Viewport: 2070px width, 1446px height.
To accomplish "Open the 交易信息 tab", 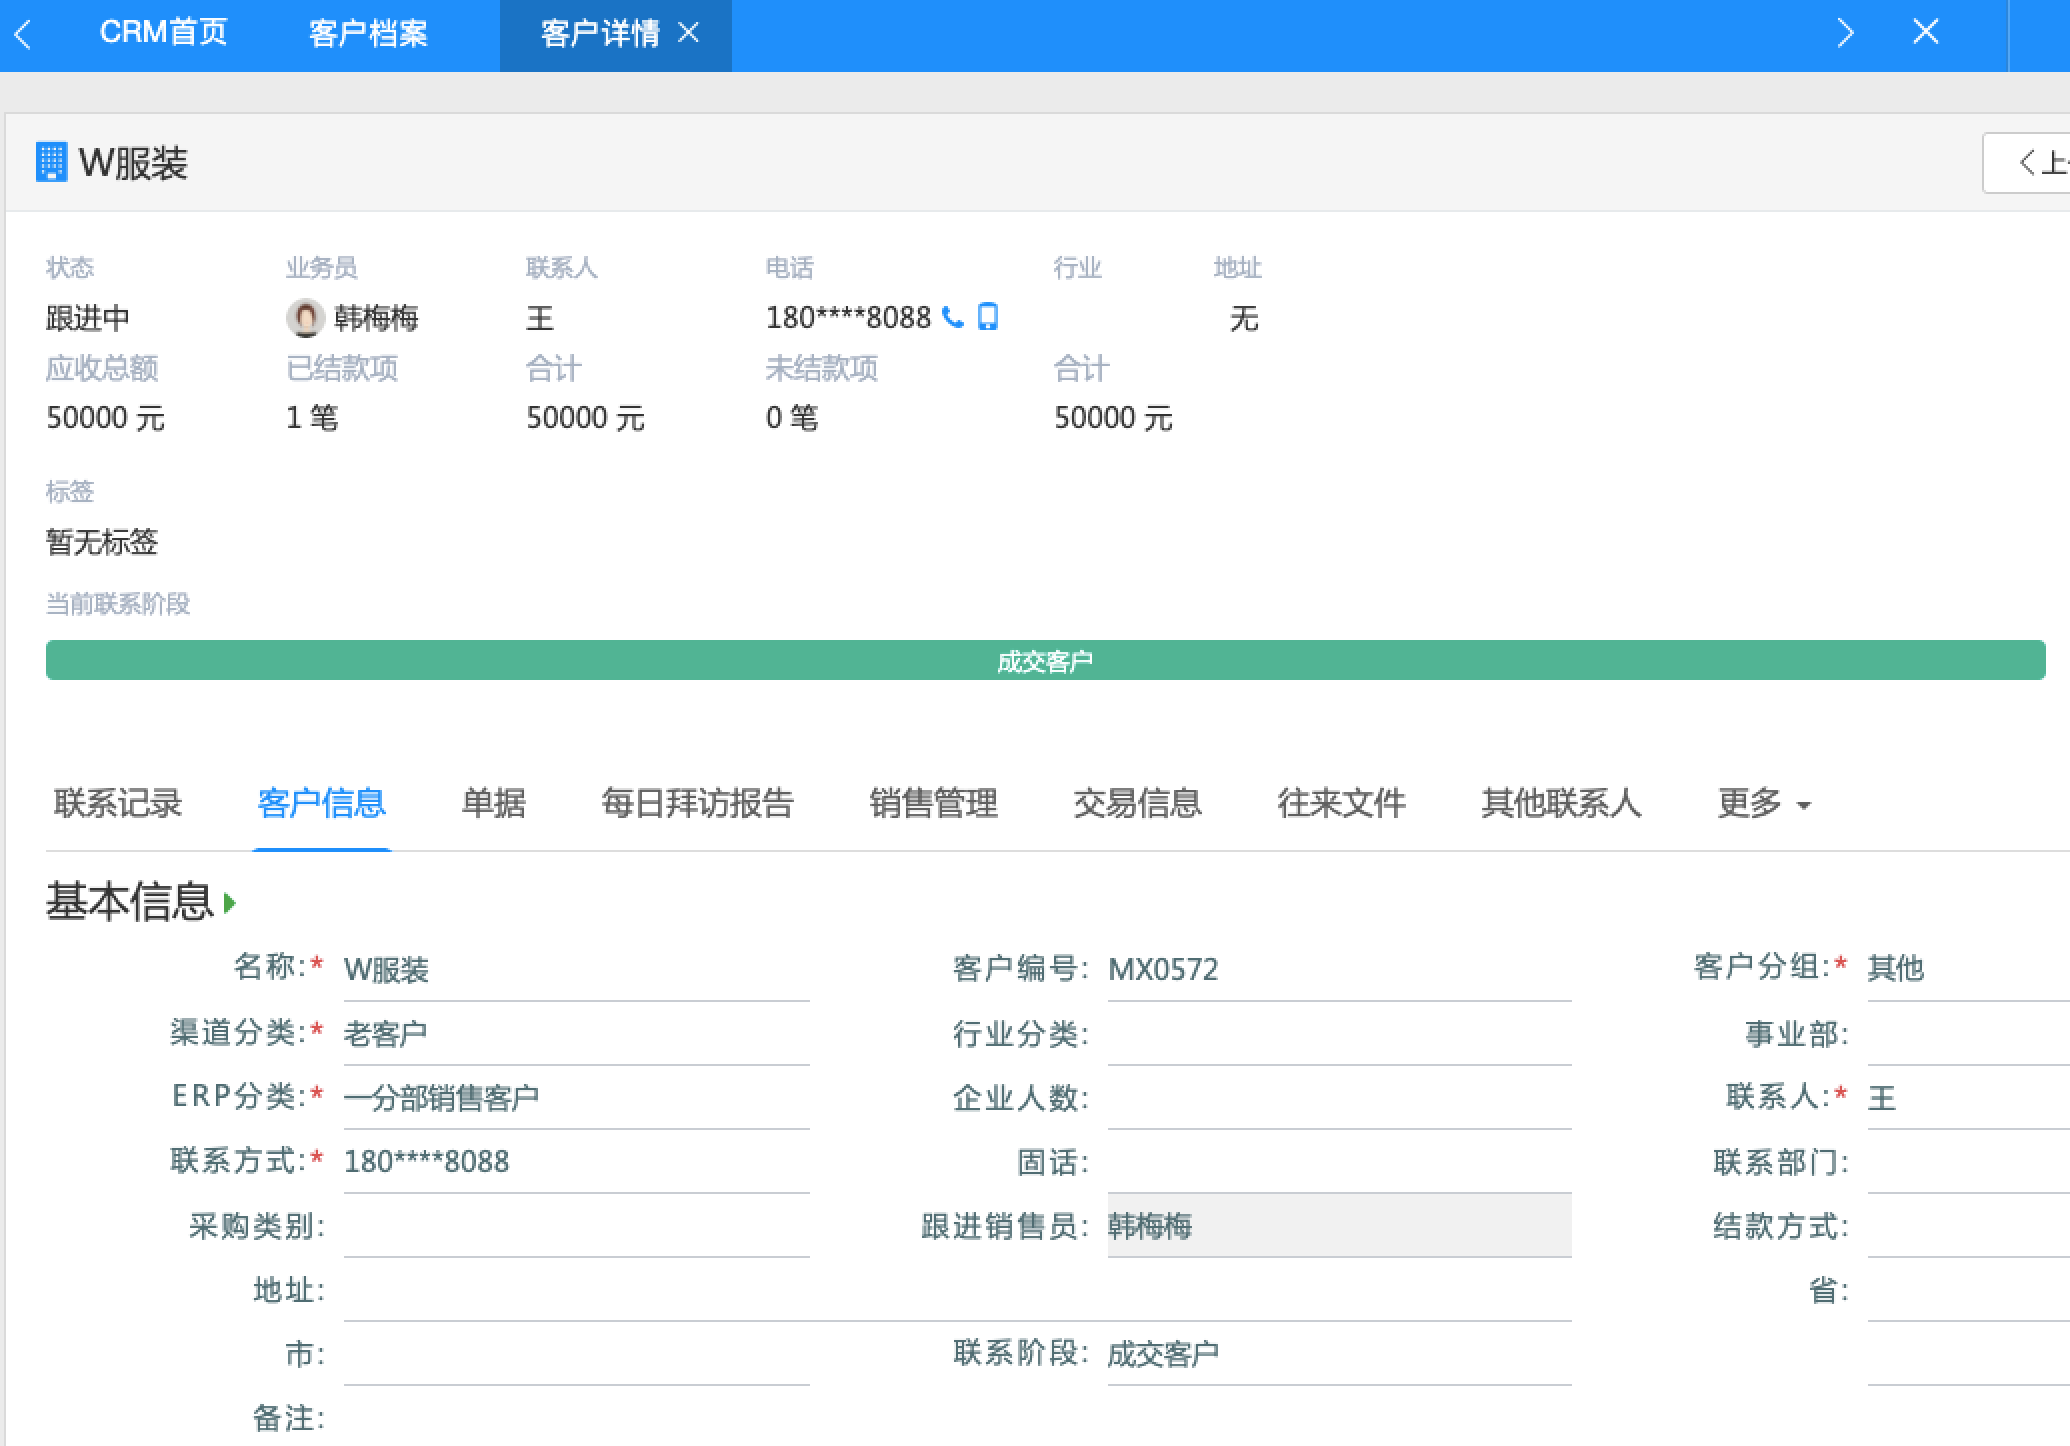I will pos(1137,803).
